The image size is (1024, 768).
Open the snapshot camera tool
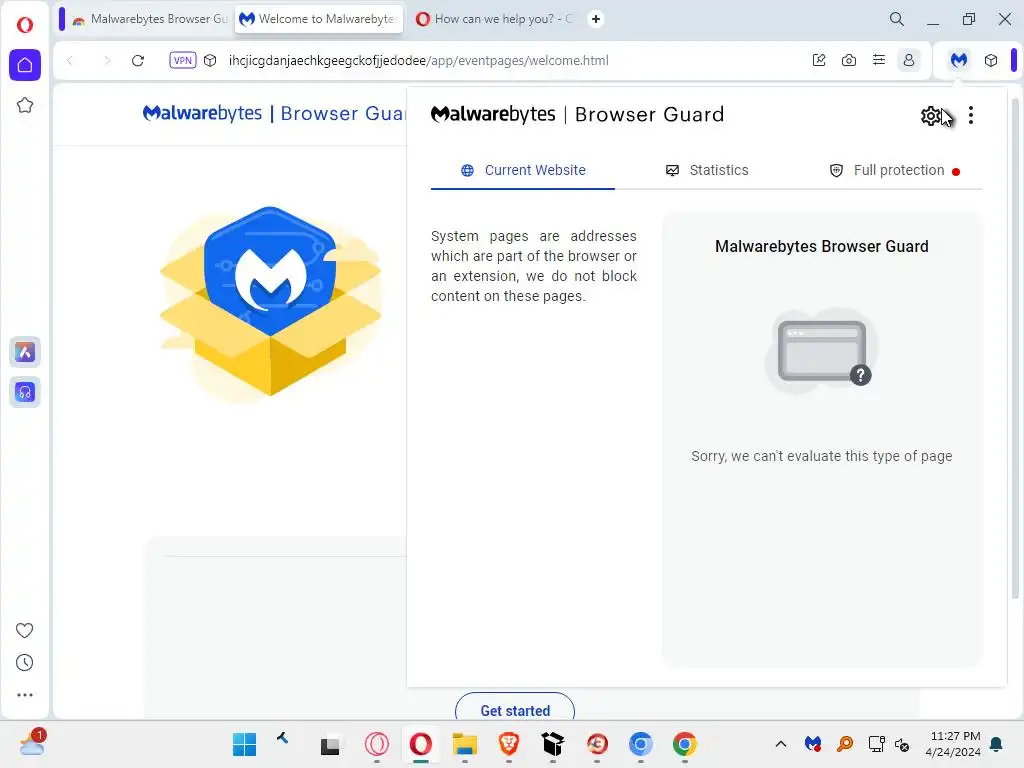click(x=848, y=60)
